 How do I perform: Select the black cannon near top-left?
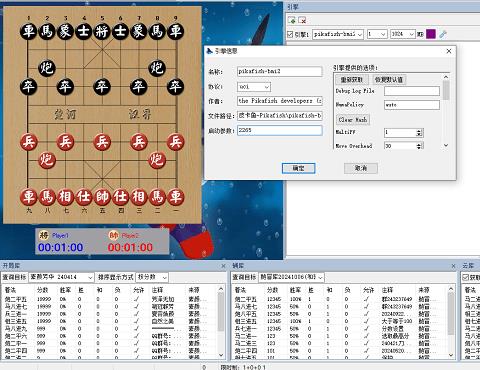pos(47,68)
